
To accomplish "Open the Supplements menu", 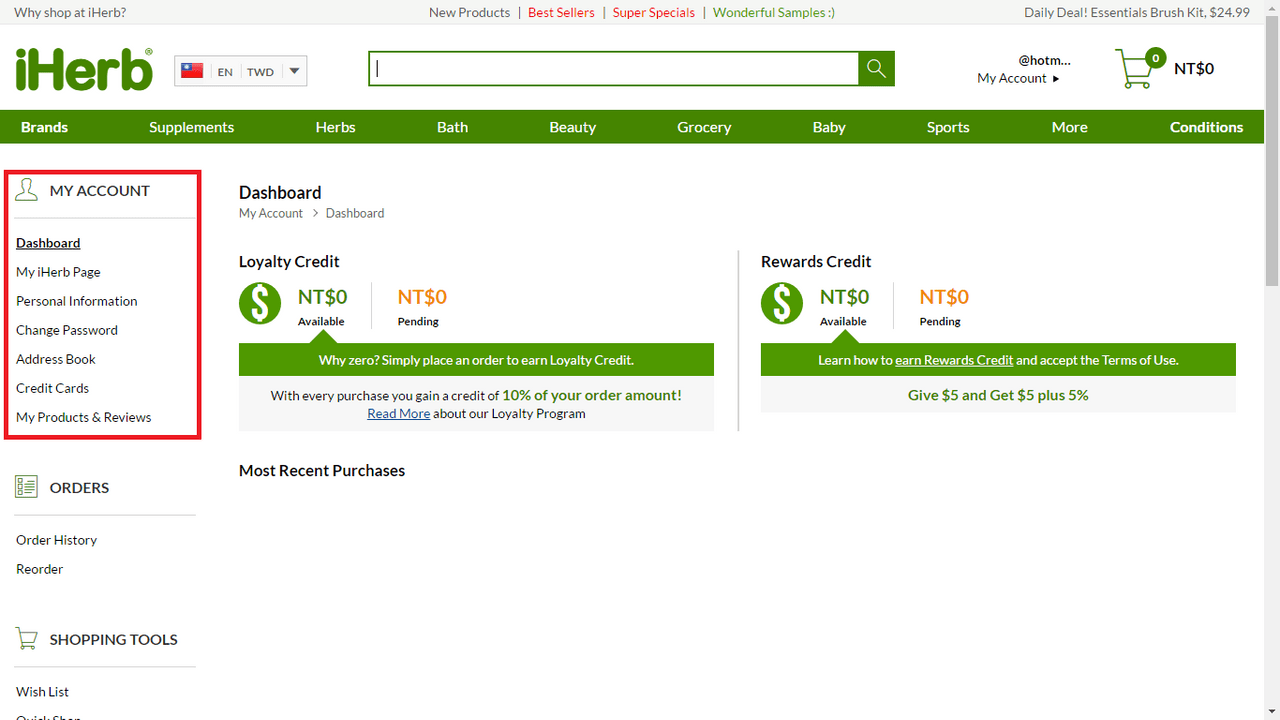I will [192, 127].
